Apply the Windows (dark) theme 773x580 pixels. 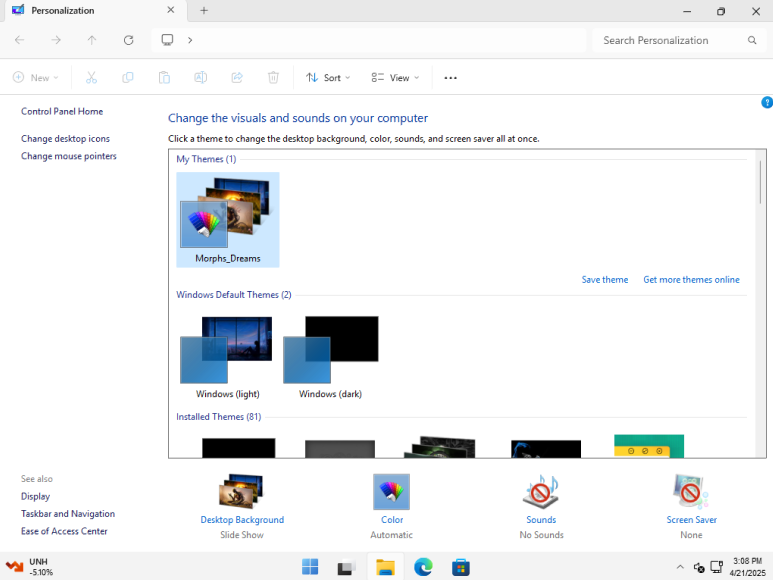(331, 357)
